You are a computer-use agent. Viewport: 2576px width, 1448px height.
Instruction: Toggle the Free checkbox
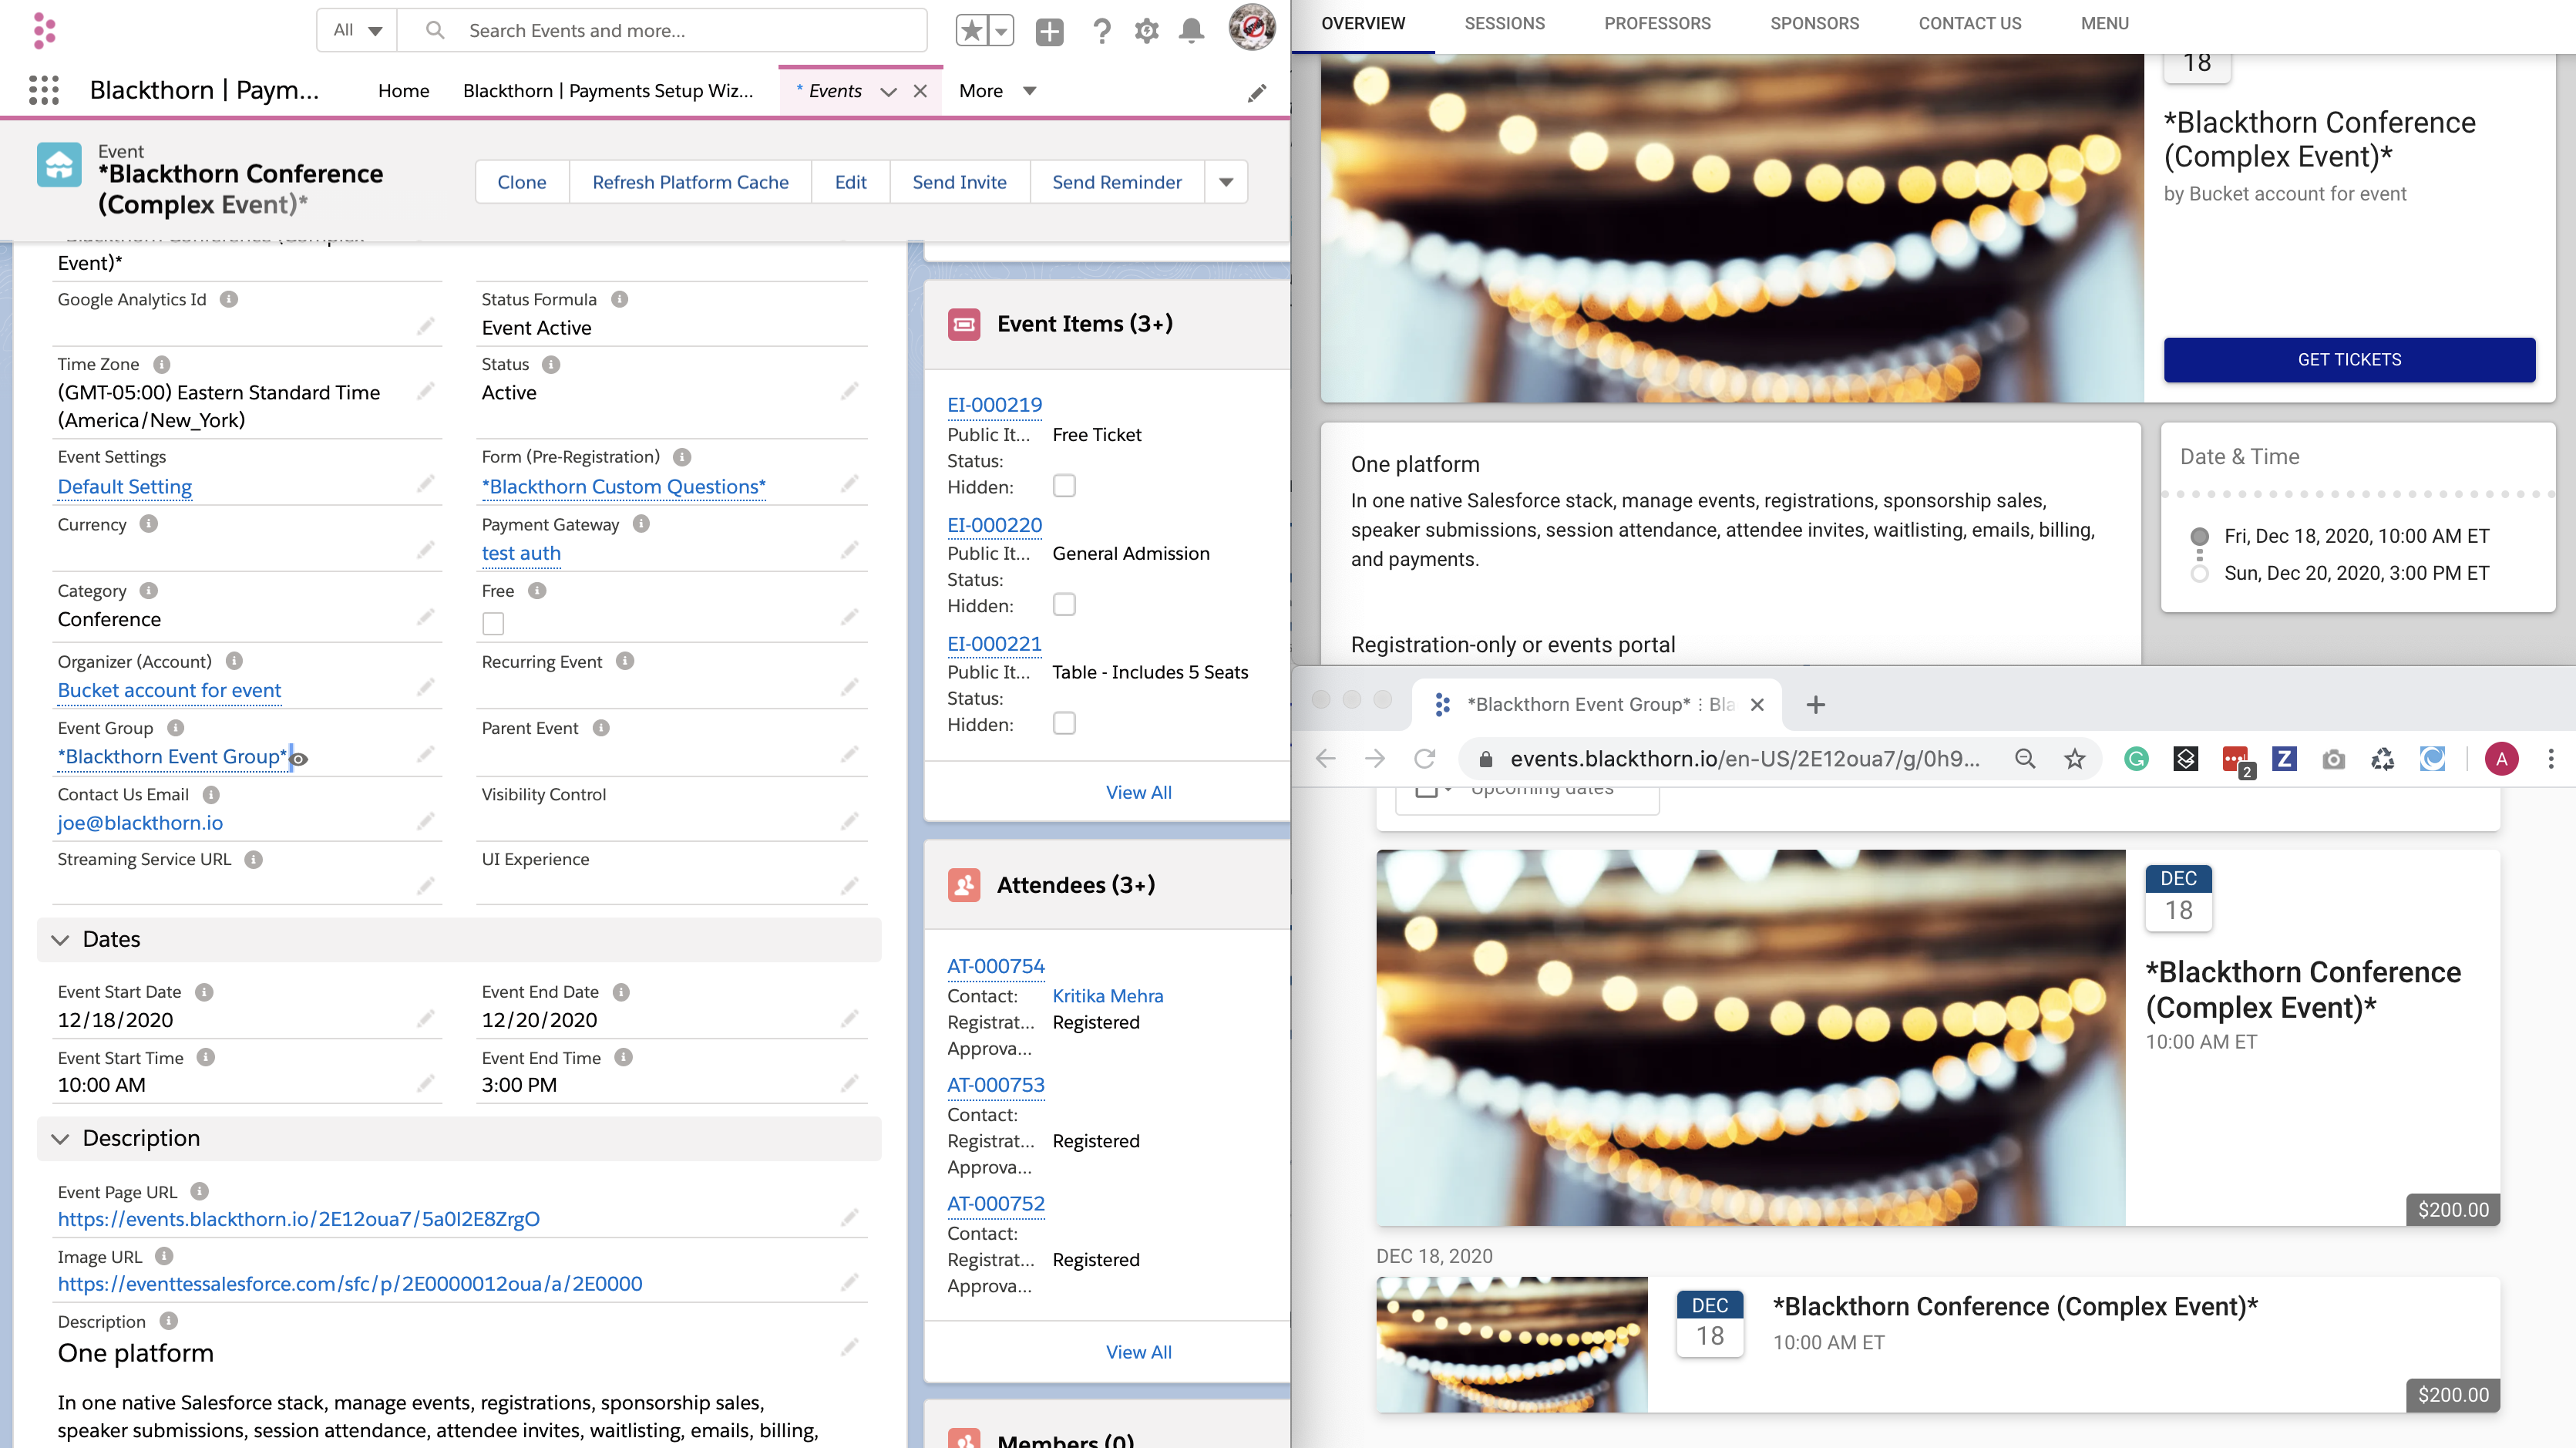(493, 624)
